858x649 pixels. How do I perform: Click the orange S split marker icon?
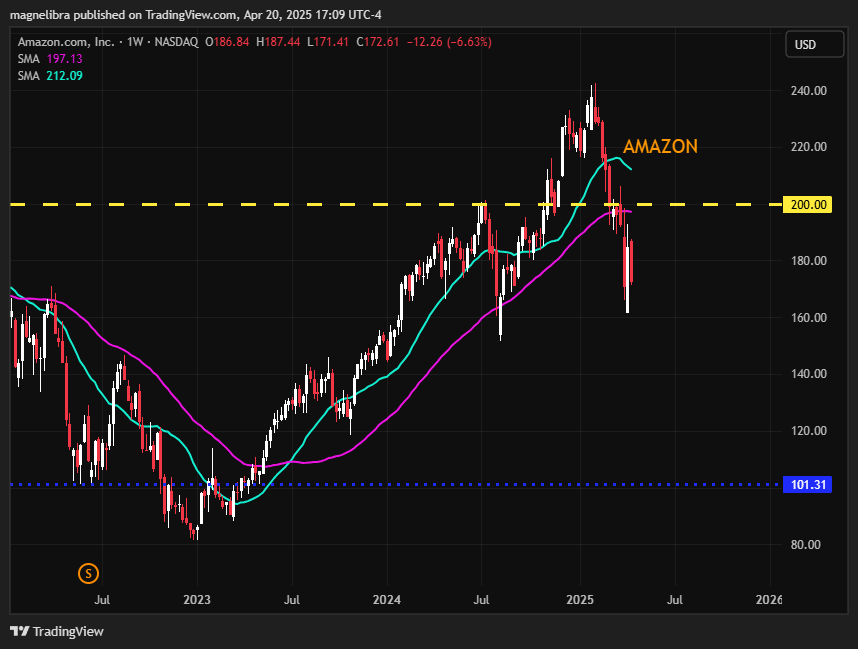point(88,573)
